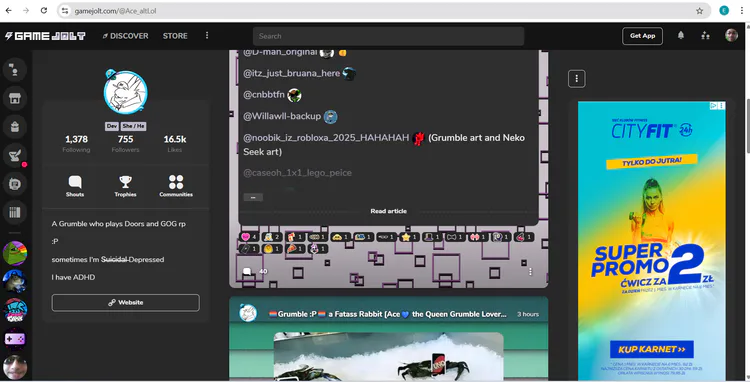Open the comments bubble with 40
Screen dimensions: 750x382
(x=254, y=271)
